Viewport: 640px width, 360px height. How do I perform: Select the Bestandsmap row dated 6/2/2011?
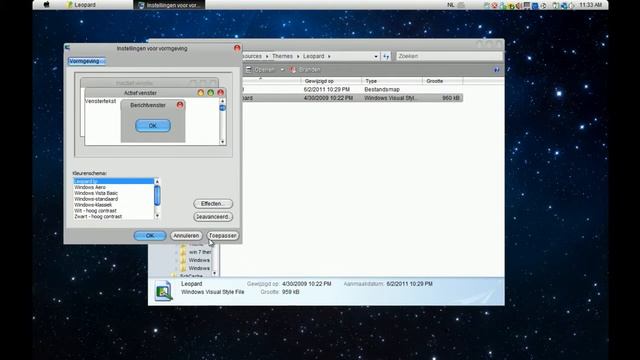click(x=353, y=89)
